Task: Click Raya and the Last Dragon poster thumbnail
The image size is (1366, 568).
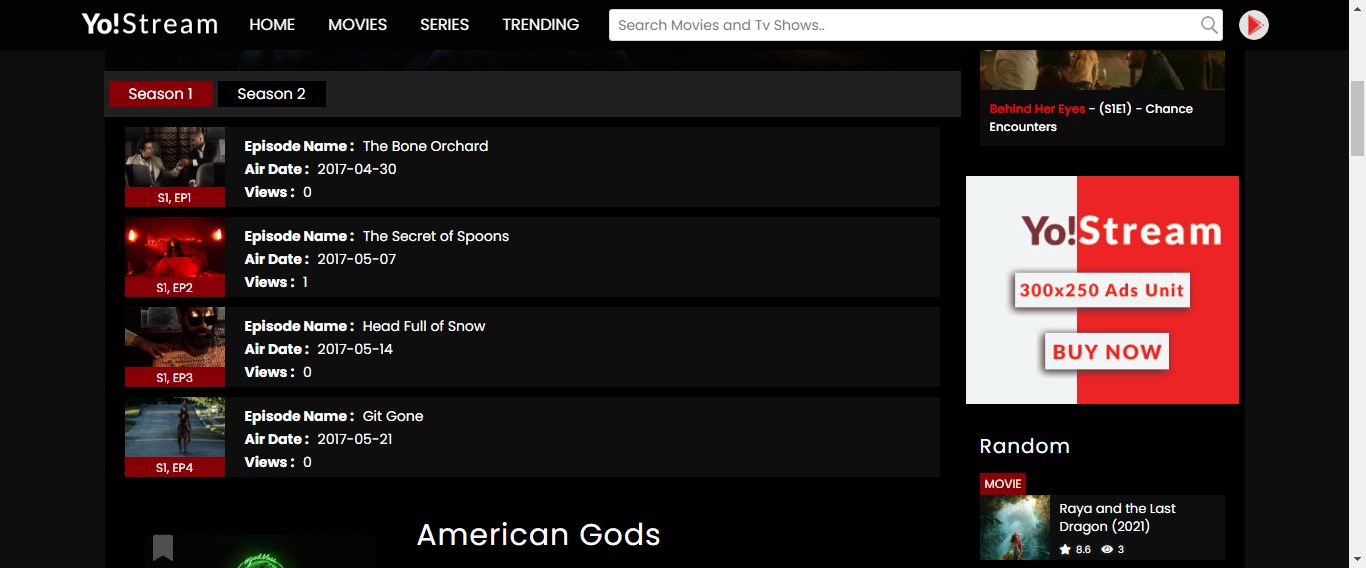Action: pyautogui.click(x=1015, y=527)
